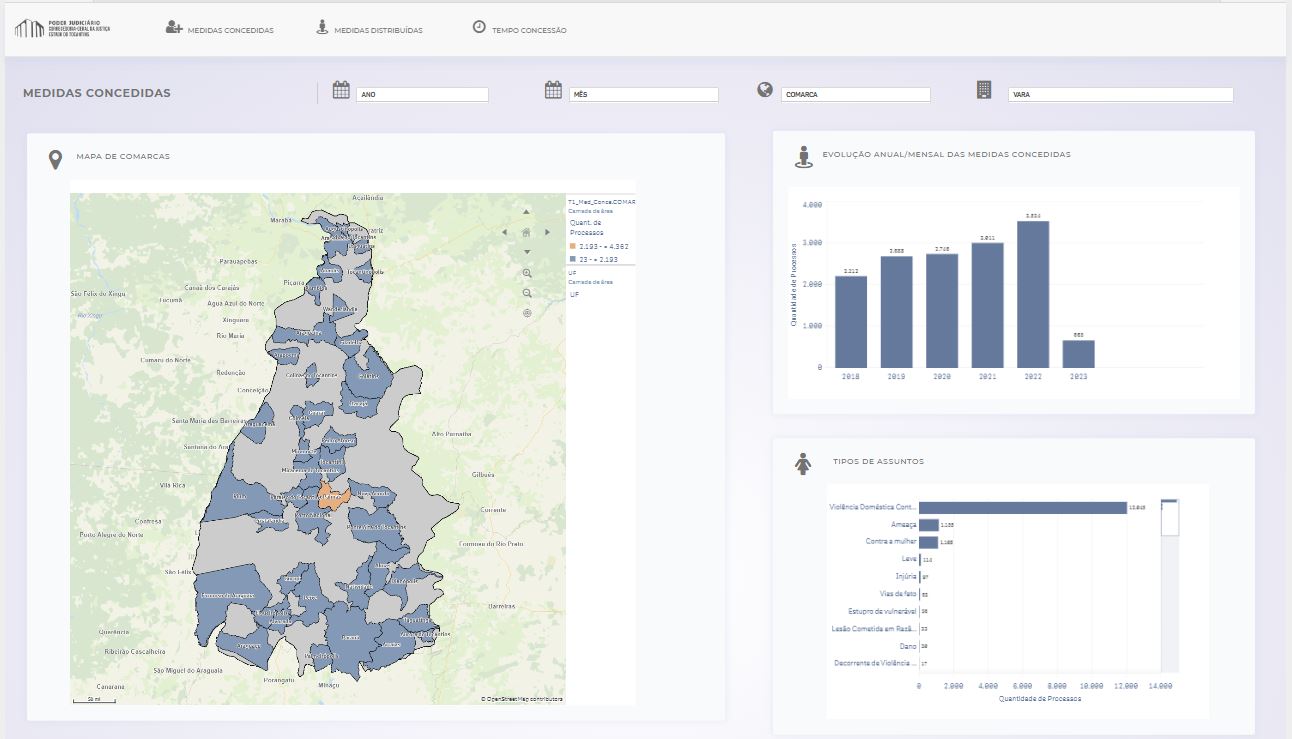This screenshot has width=1292, height=739.
Task: Open the MÊS filter dropdown
Action: [644, 95]
